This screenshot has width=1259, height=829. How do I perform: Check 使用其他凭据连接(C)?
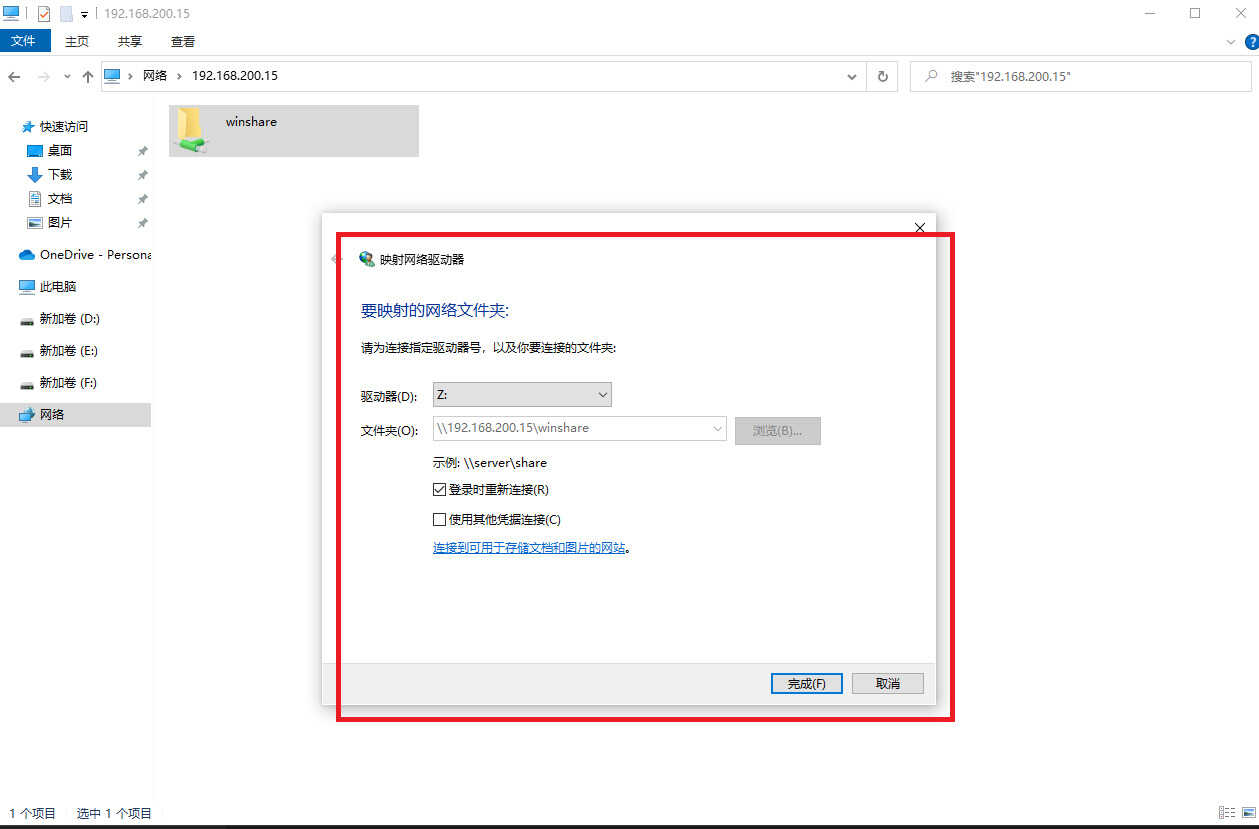coord(496,519)
